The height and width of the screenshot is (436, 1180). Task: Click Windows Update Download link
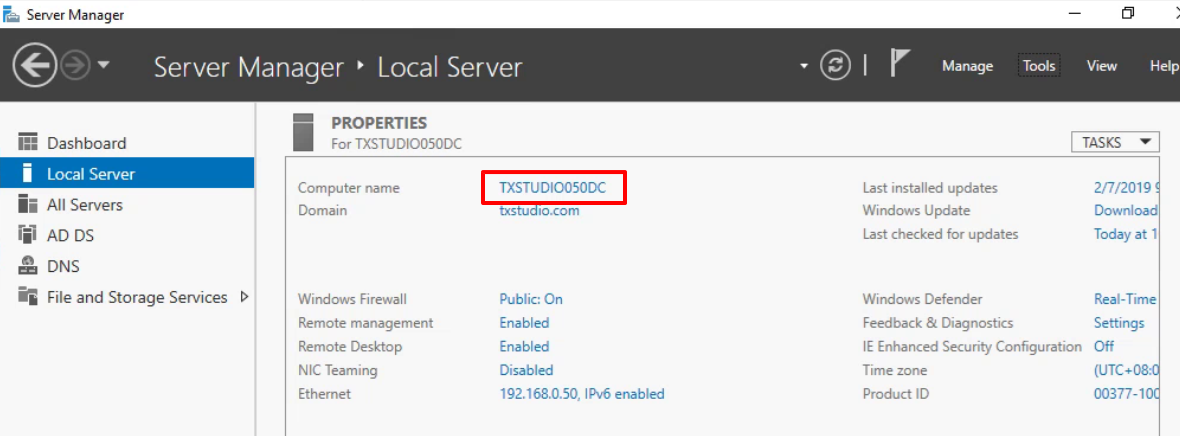(x=1126, y=210)
